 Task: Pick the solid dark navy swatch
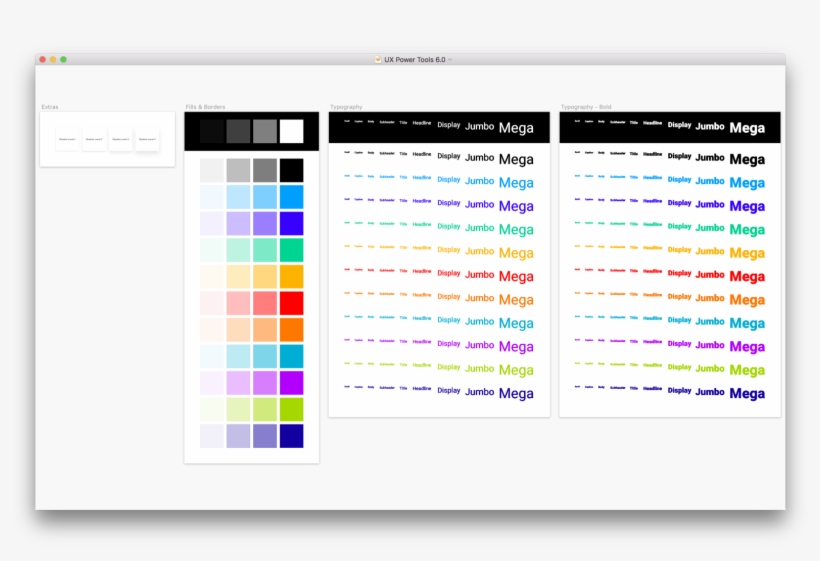(291, 436)
